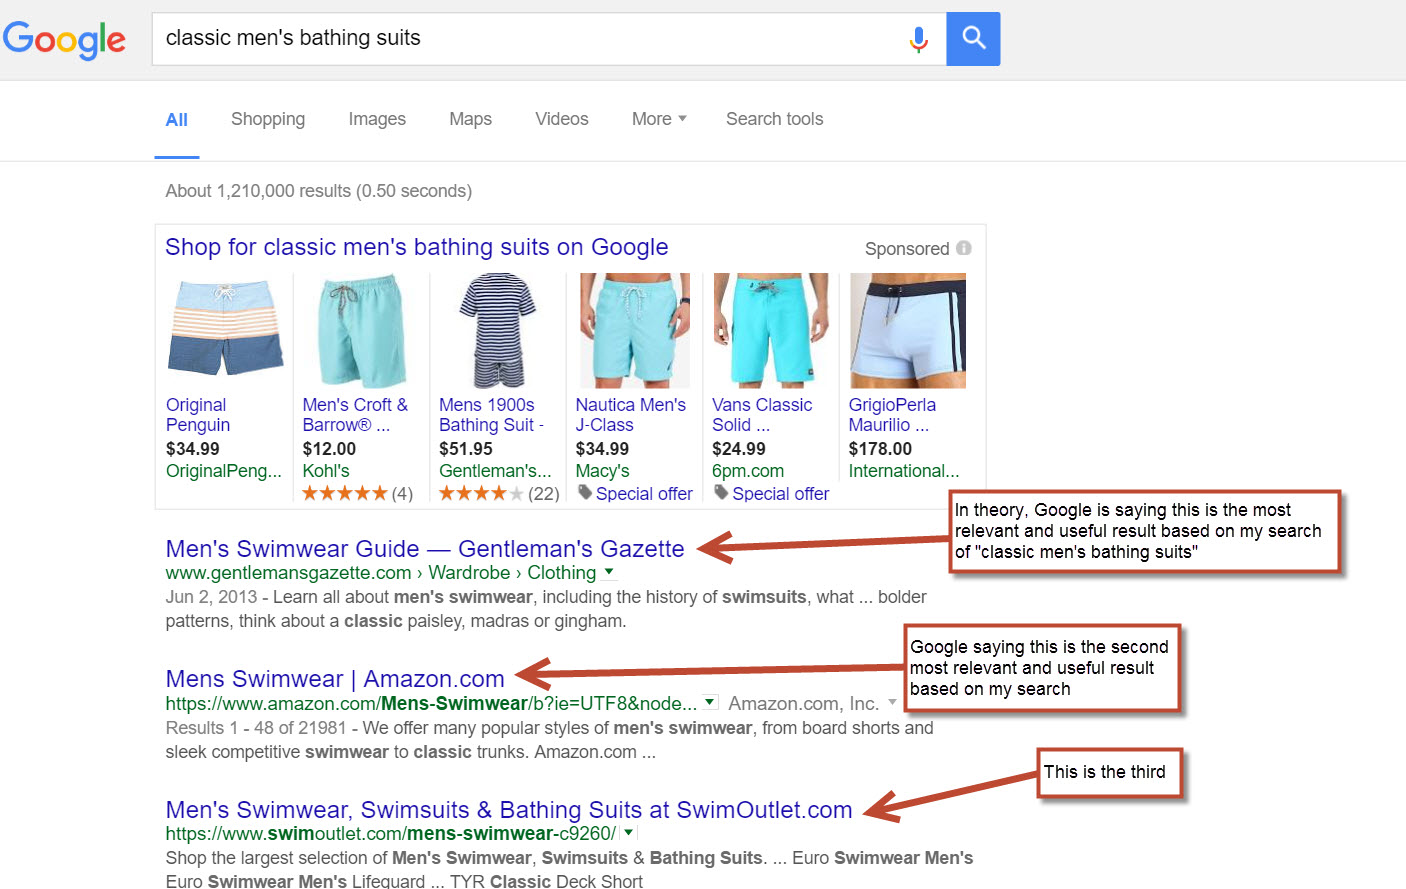Click OriginalPeng... store name
Viewport: 1406px width, 889px height.
224,471
